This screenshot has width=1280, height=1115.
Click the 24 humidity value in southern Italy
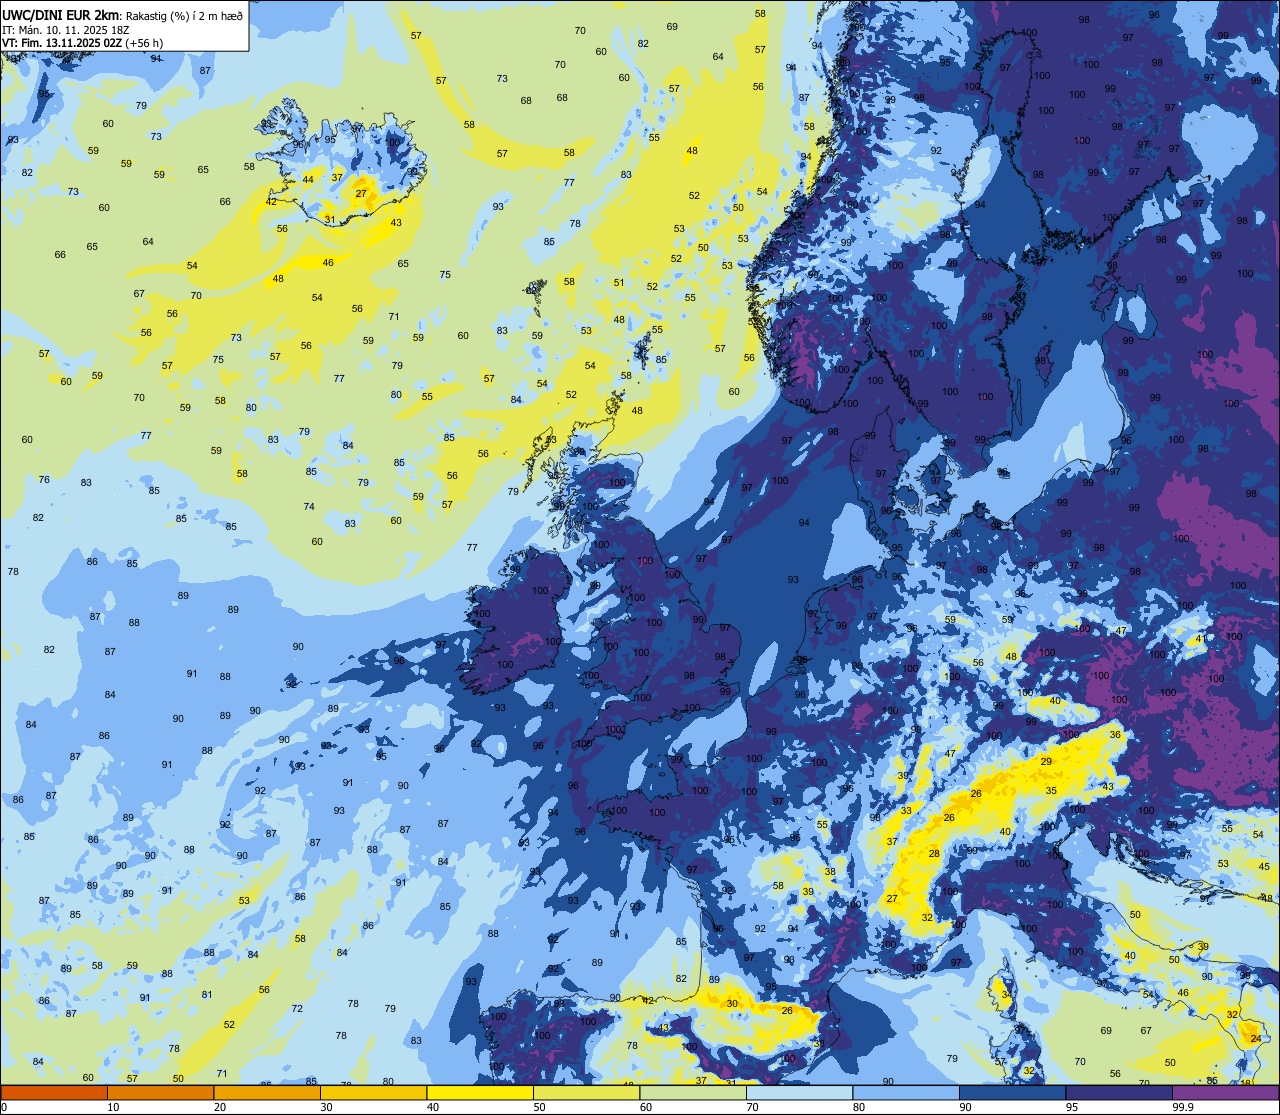[x=1256, y=1039]
